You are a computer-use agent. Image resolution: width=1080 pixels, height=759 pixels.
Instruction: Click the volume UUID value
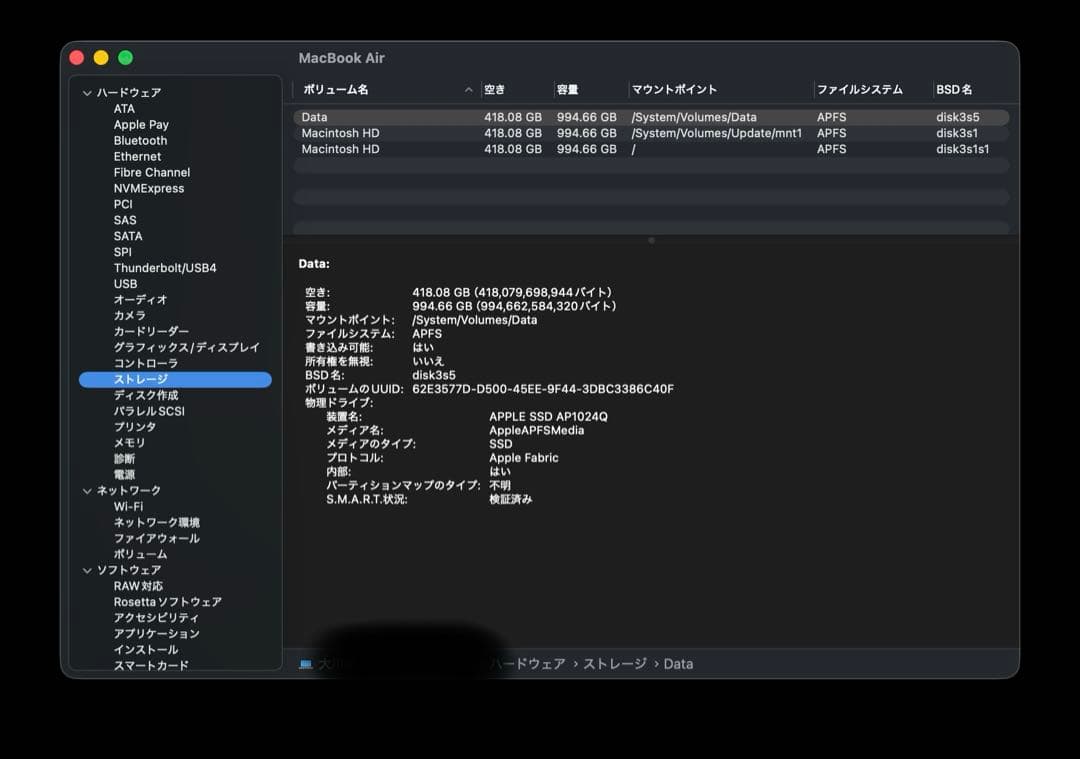(543, 389)
